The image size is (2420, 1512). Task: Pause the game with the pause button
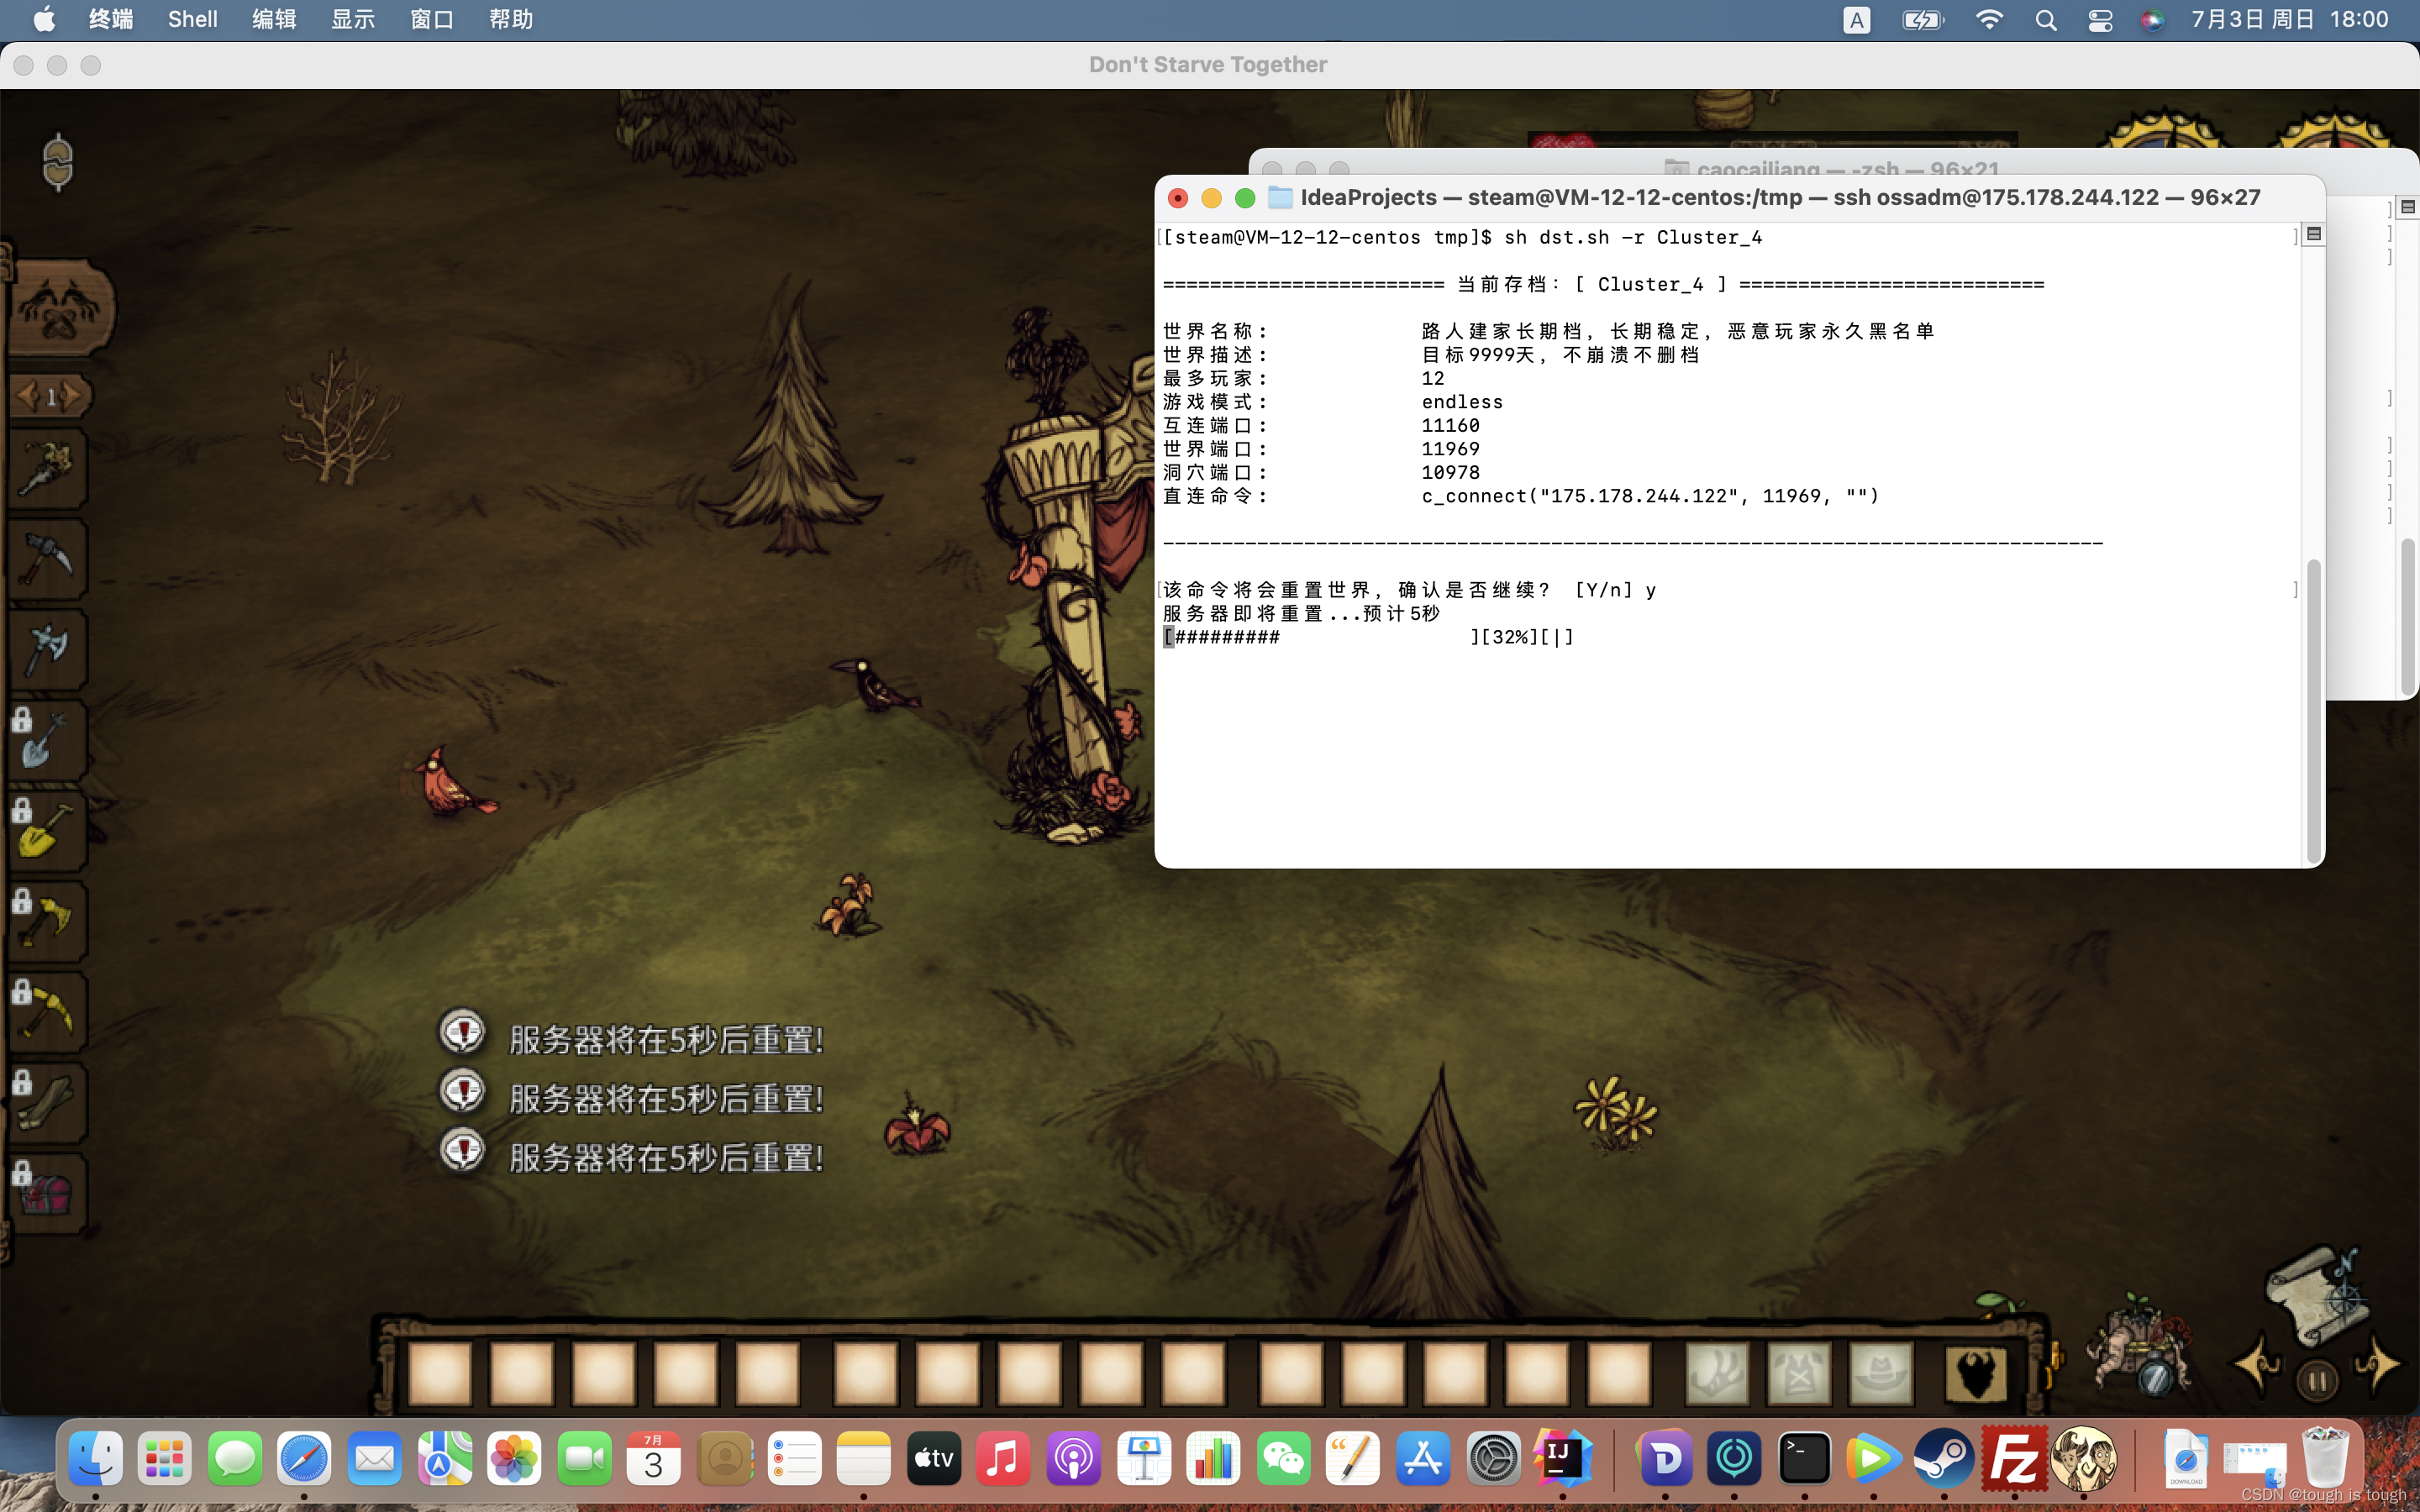click(x=2316, y=1381)
